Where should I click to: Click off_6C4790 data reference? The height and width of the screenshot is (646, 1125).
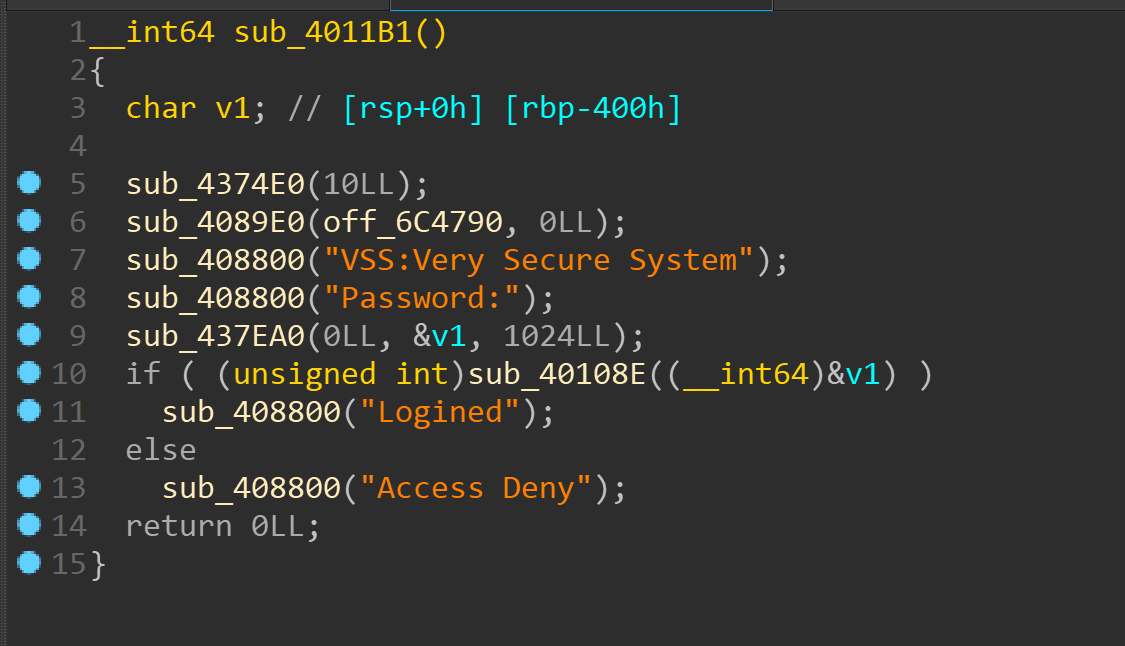[x=413, y=222]
